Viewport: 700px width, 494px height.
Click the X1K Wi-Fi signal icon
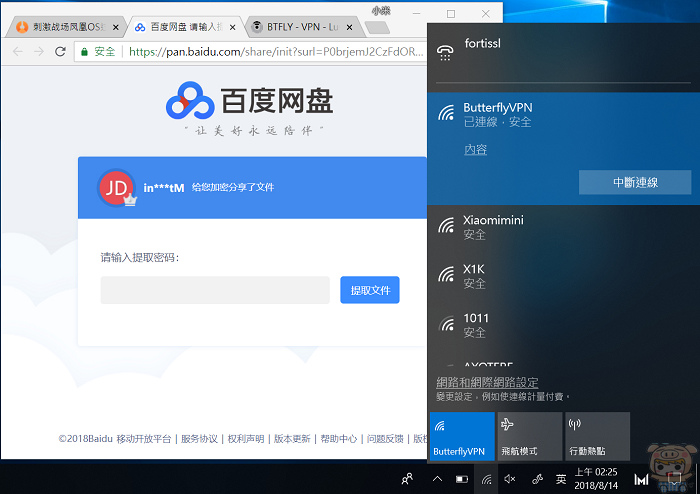point(446,274)
